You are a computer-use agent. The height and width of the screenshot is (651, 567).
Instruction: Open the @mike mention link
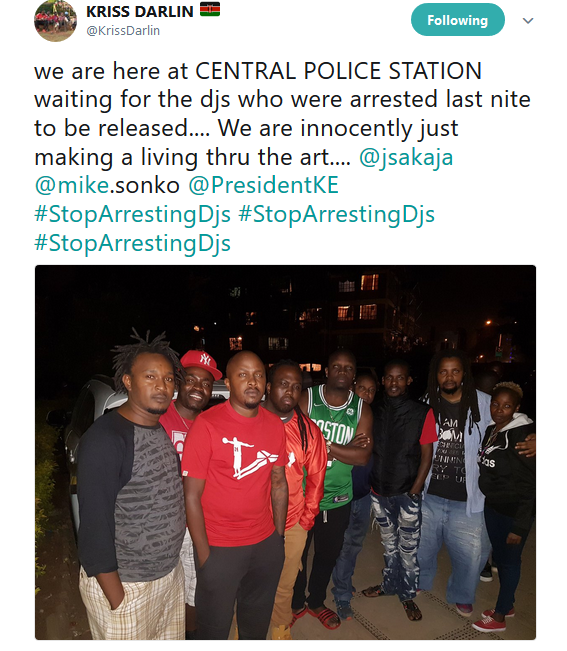point(71,186)
